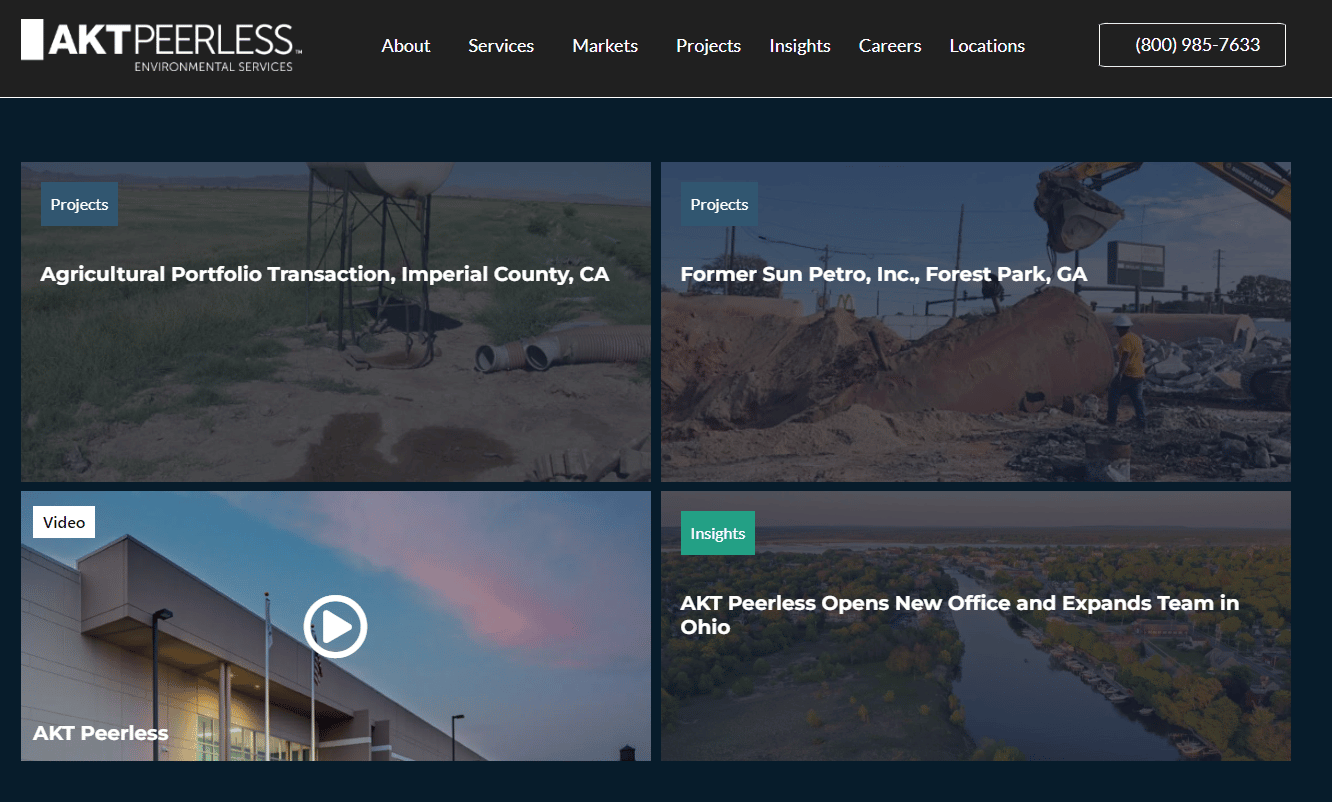The width and height of the screenshot is (1332, 802).
Task: Click the Insights tag on Ohio card
Action: (718, 533)
